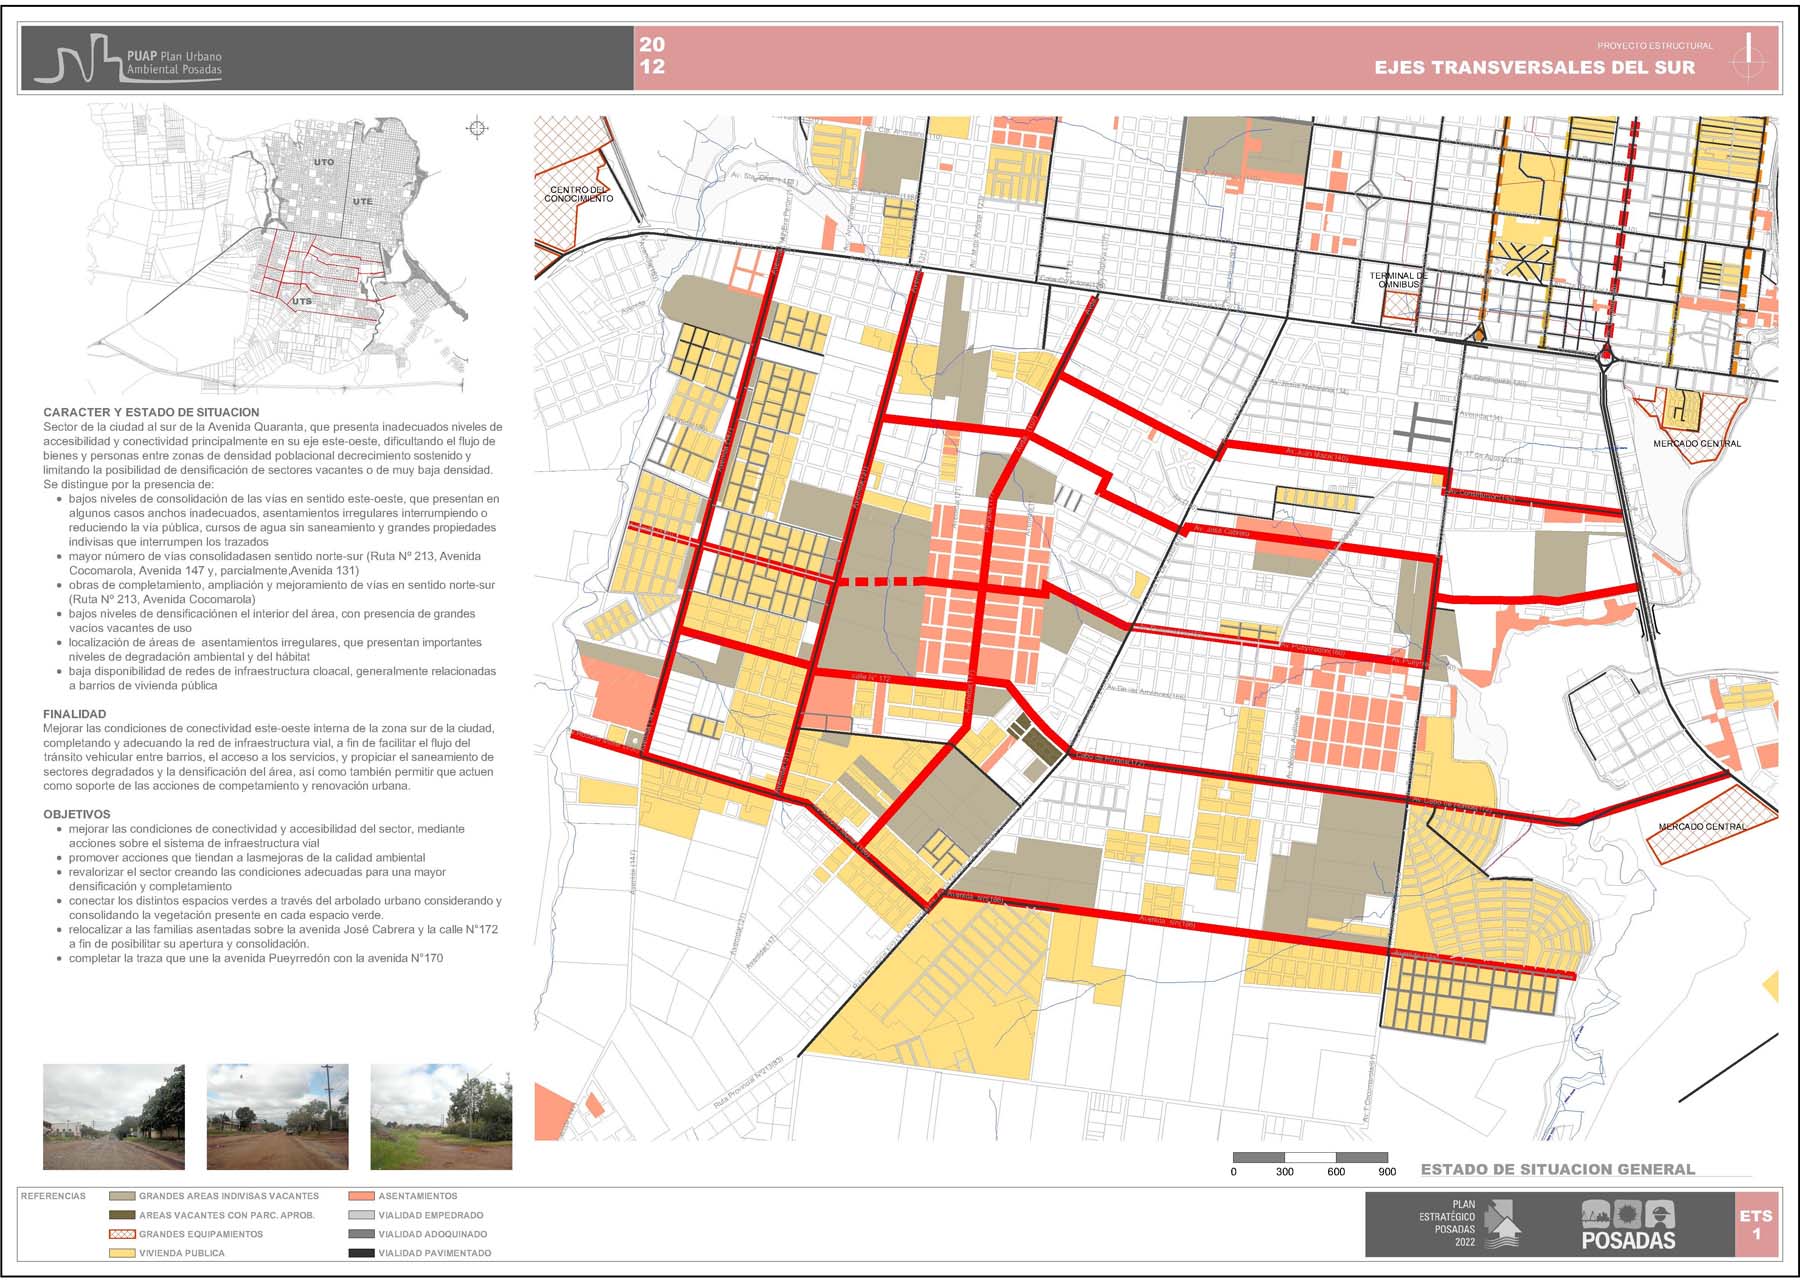Click the POSADAS wordmark in the footer

[1628, 1241]
